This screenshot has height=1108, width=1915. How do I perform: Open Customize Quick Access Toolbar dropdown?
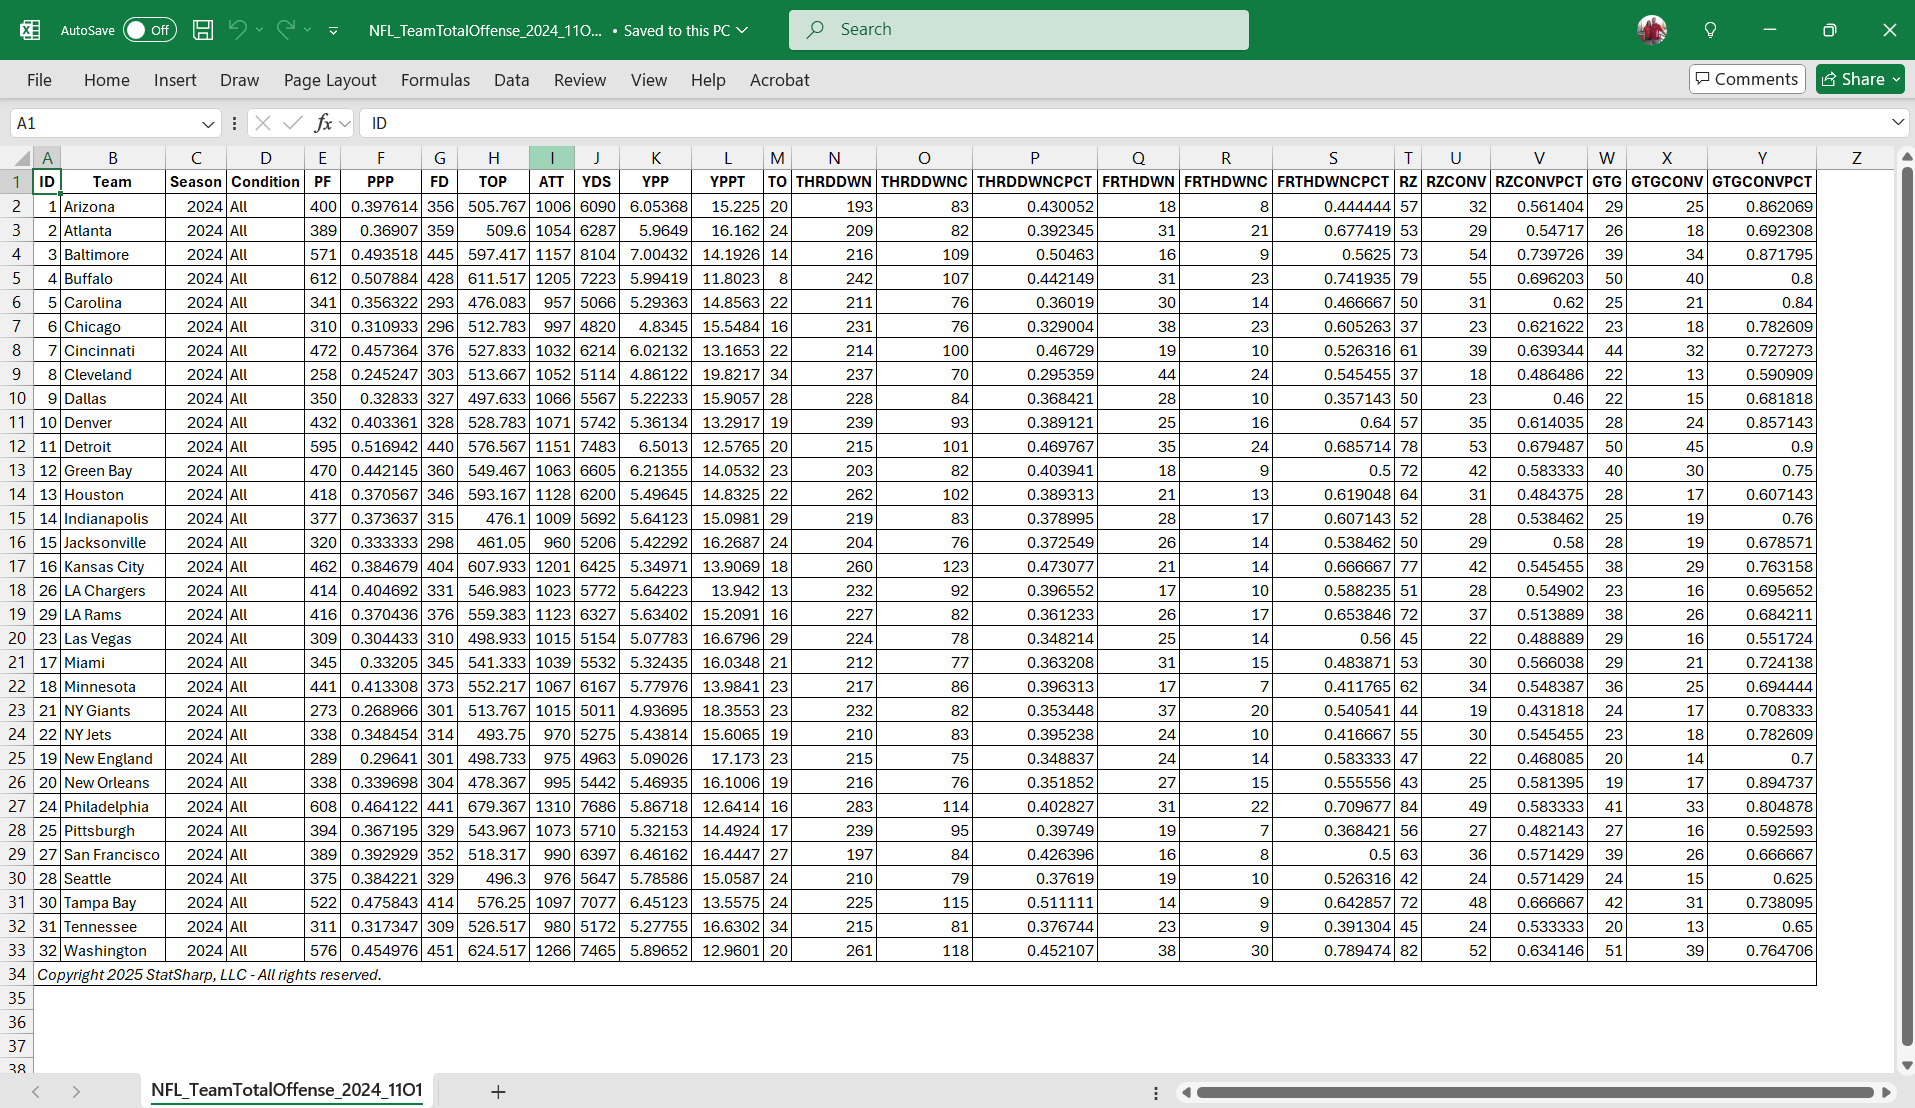click(x=333, y=31)
